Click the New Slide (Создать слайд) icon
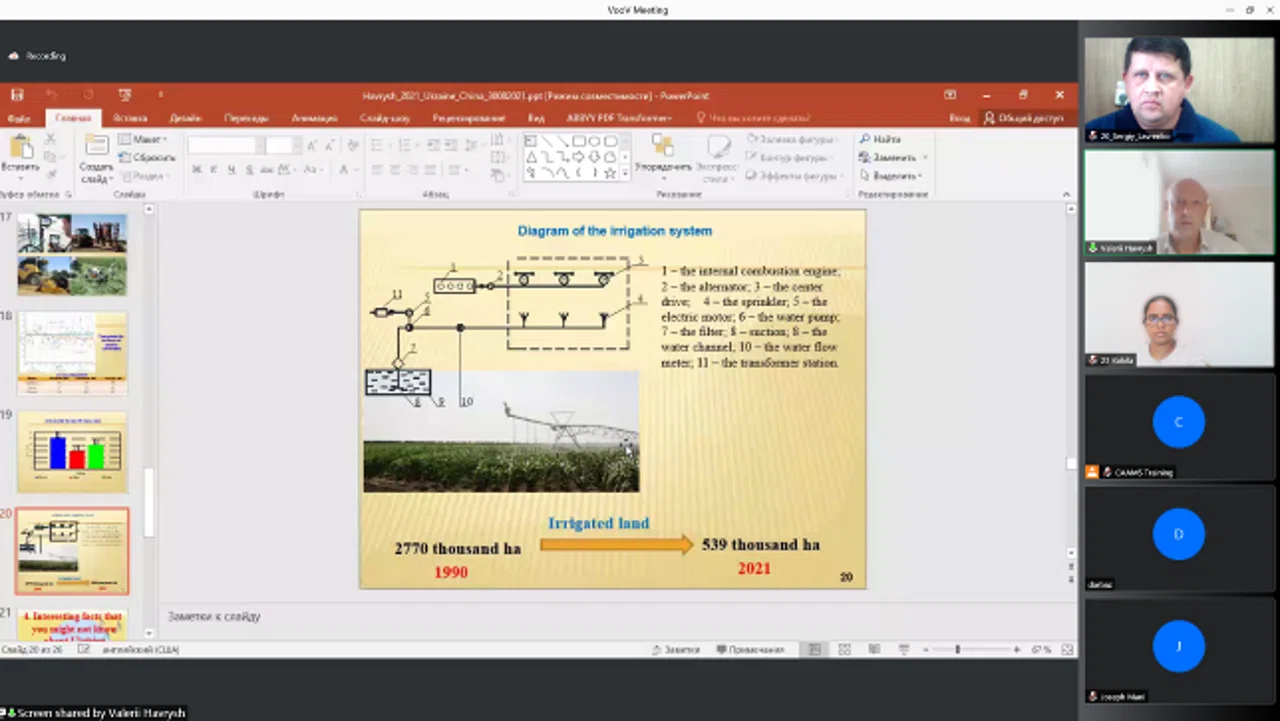 pyautogui.click(x=97, y=146)
